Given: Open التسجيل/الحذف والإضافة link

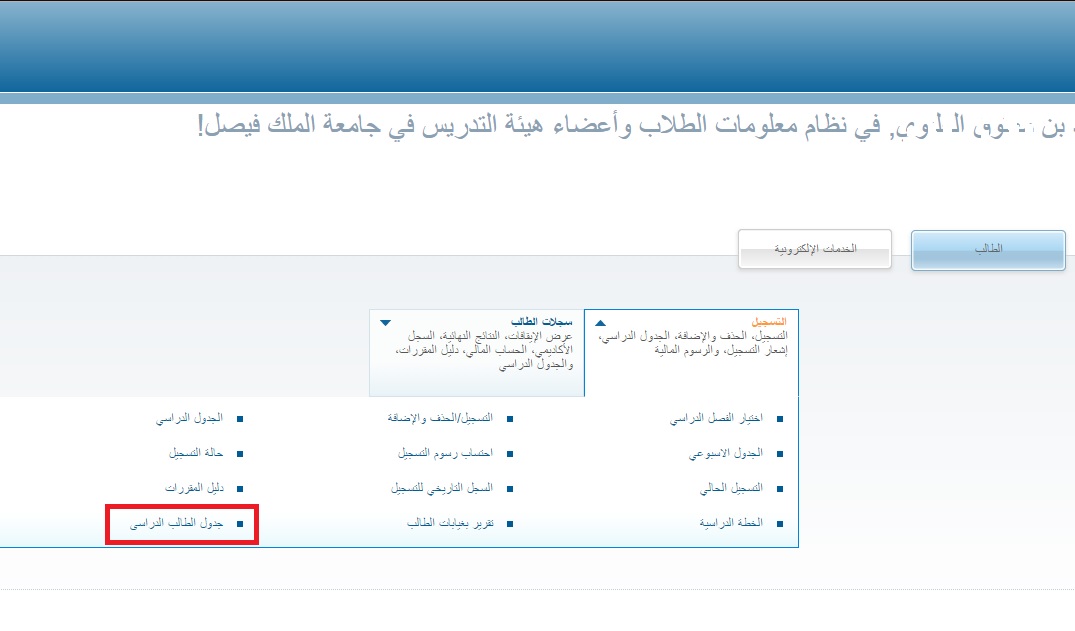Looking at the screenshot, I should 441,419.
